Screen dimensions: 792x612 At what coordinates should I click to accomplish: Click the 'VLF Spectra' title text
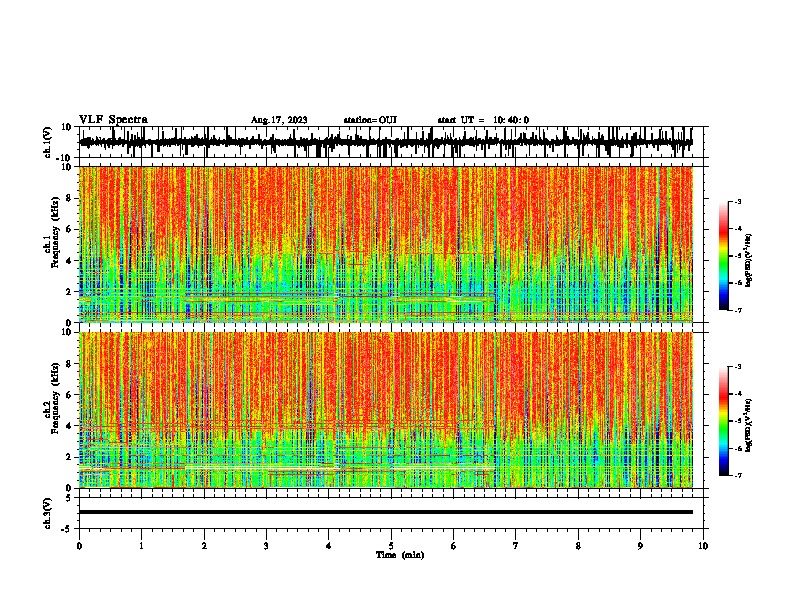coord(113,120)
